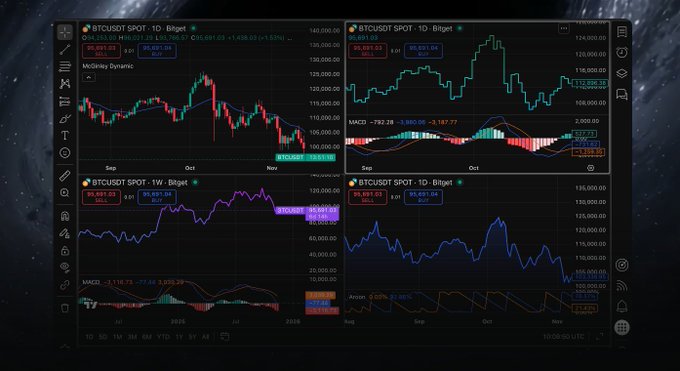The height and width of the screenshot is (371, 680).
Task: Toggle hide all drawings eye icon
Action: point(65,268)
